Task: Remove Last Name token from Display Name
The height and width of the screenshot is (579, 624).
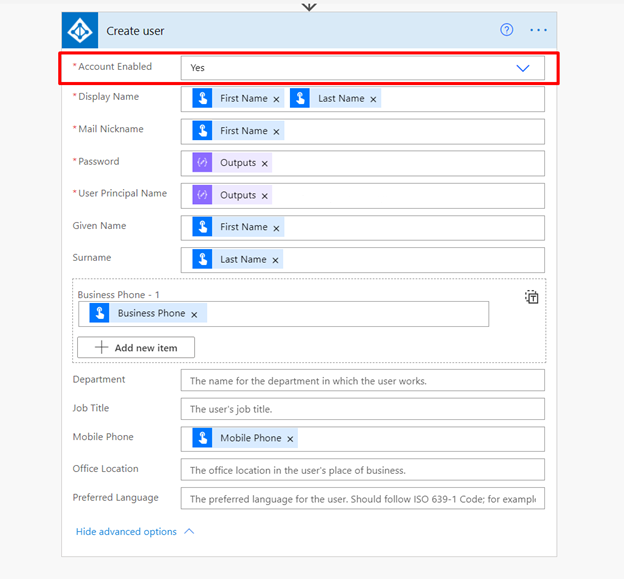Action: pyautogui.click(x=373, y=99)
